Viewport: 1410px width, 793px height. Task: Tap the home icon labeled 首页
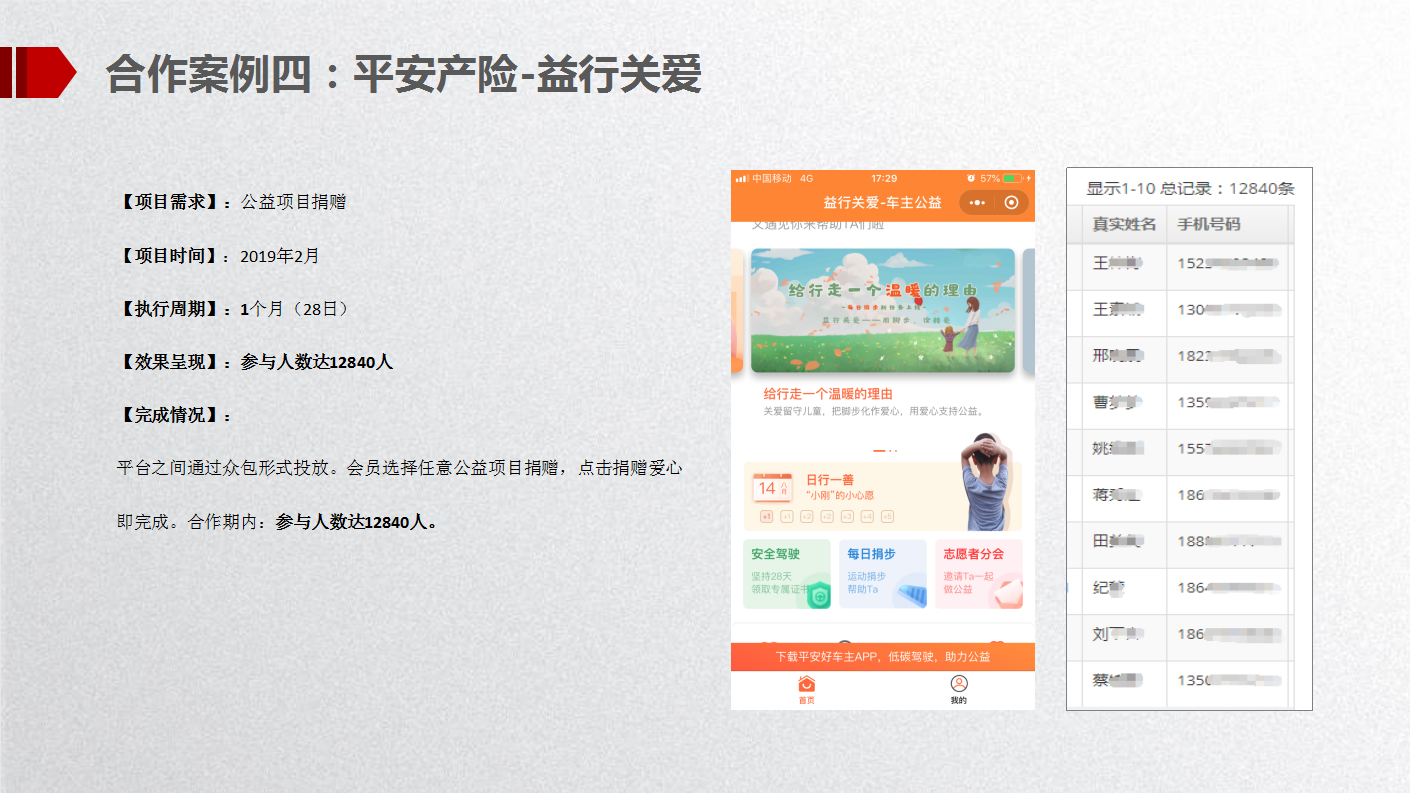pyautogui.click(x=806, y=690)
